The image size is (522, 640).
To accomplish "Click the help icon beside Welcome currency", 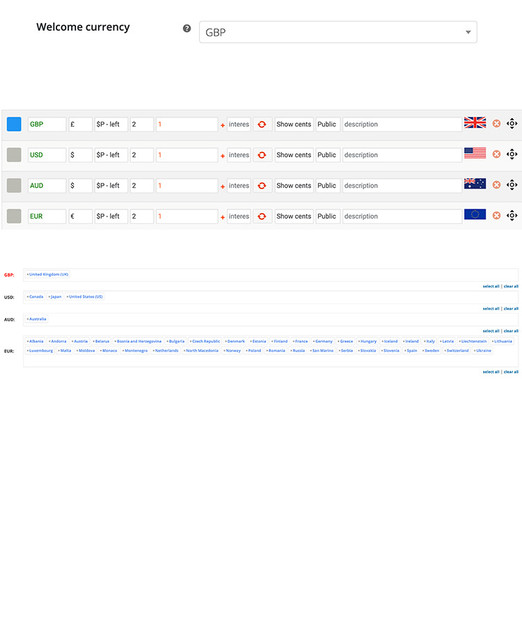I will [187, 28].
